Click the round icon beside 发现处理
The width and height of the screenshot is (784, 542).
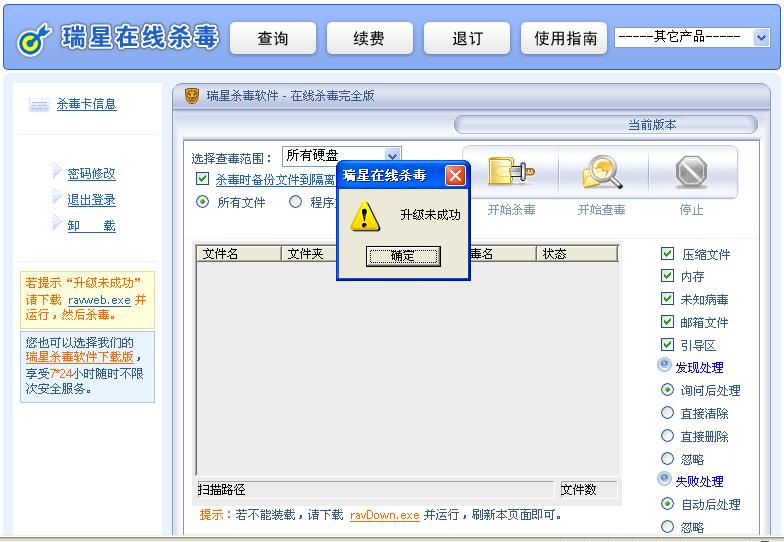[x=664, y=365]
